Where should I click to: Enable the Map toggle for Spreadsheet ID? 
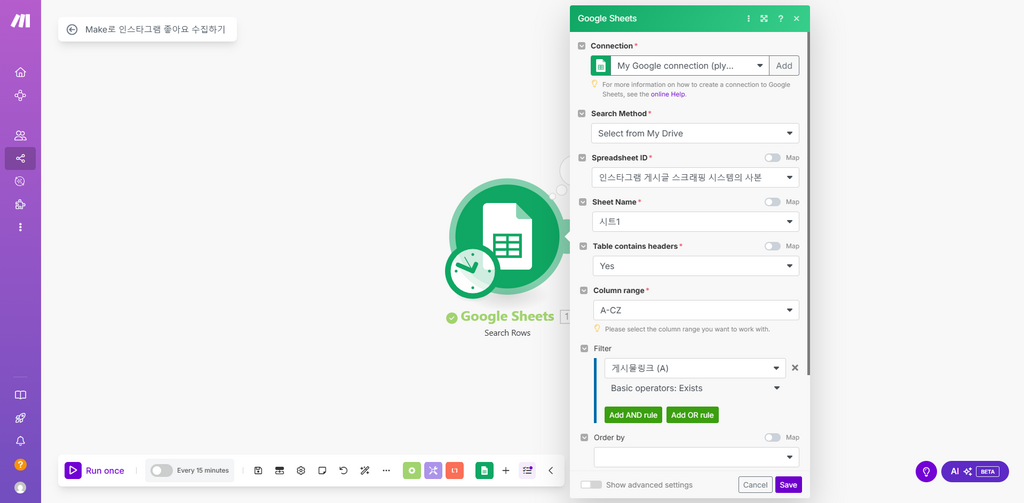pos(773,157)
